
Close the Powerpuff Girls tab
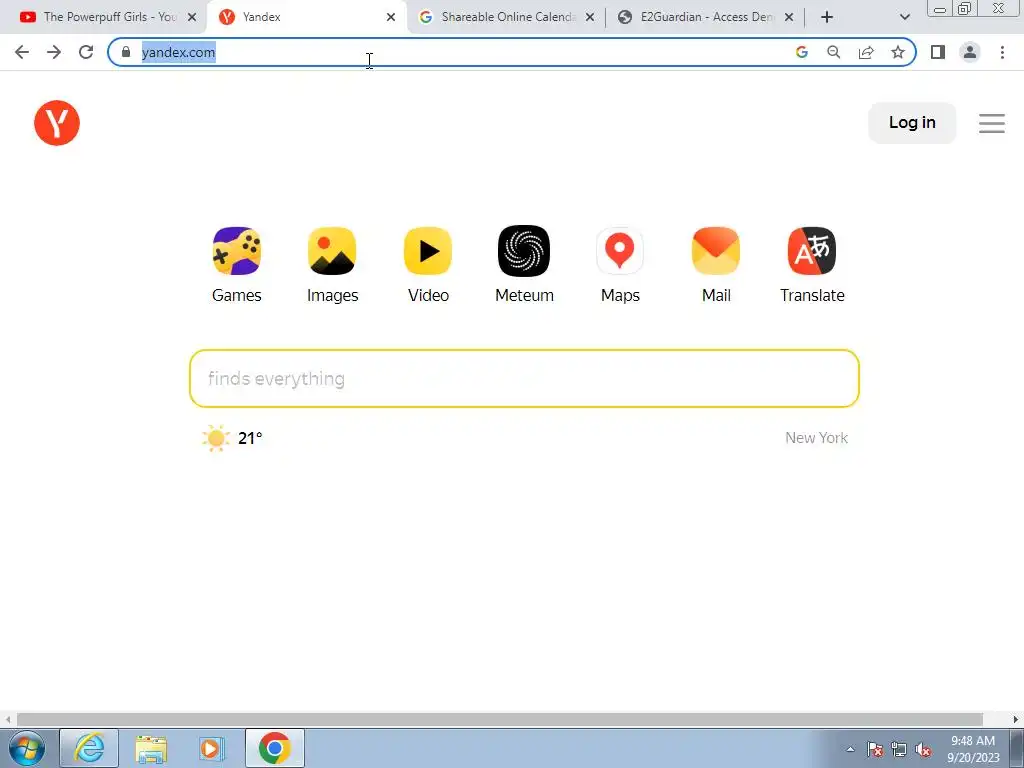(192, 17)
